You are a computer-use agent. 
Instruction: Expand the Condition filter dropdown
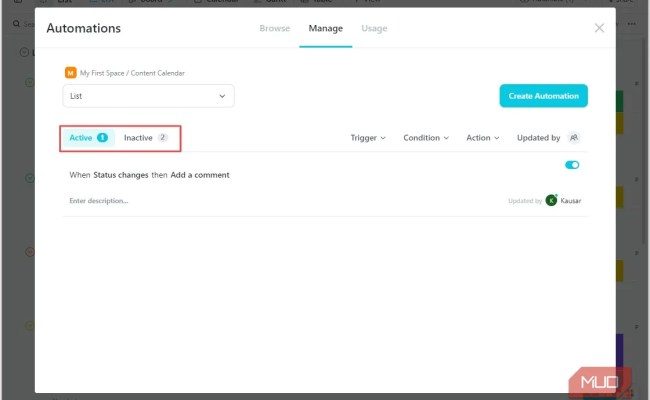(x=426, y=138)
